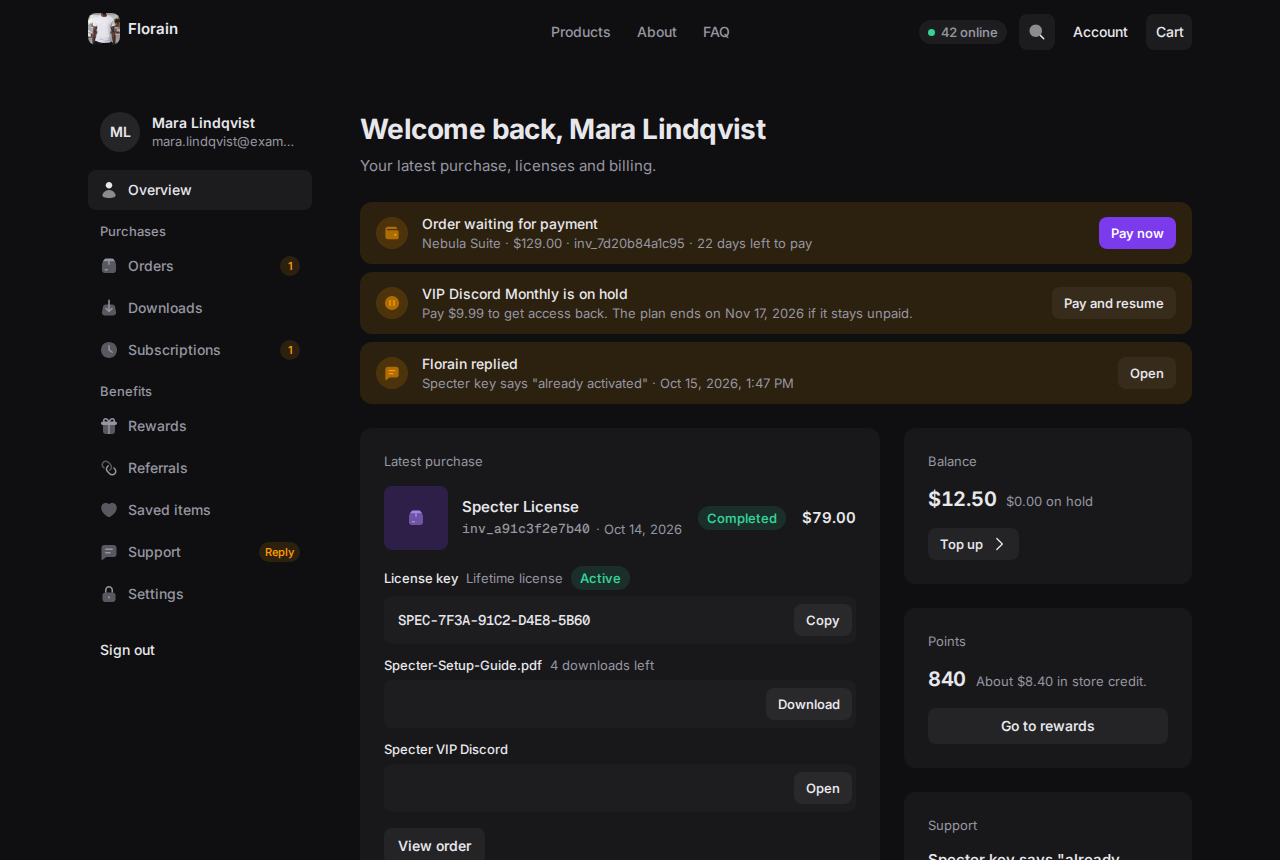Download Specter-Setup-Guide.pdf
Image resolution: width=1280 pixels, height=860 pixels.
808,704
